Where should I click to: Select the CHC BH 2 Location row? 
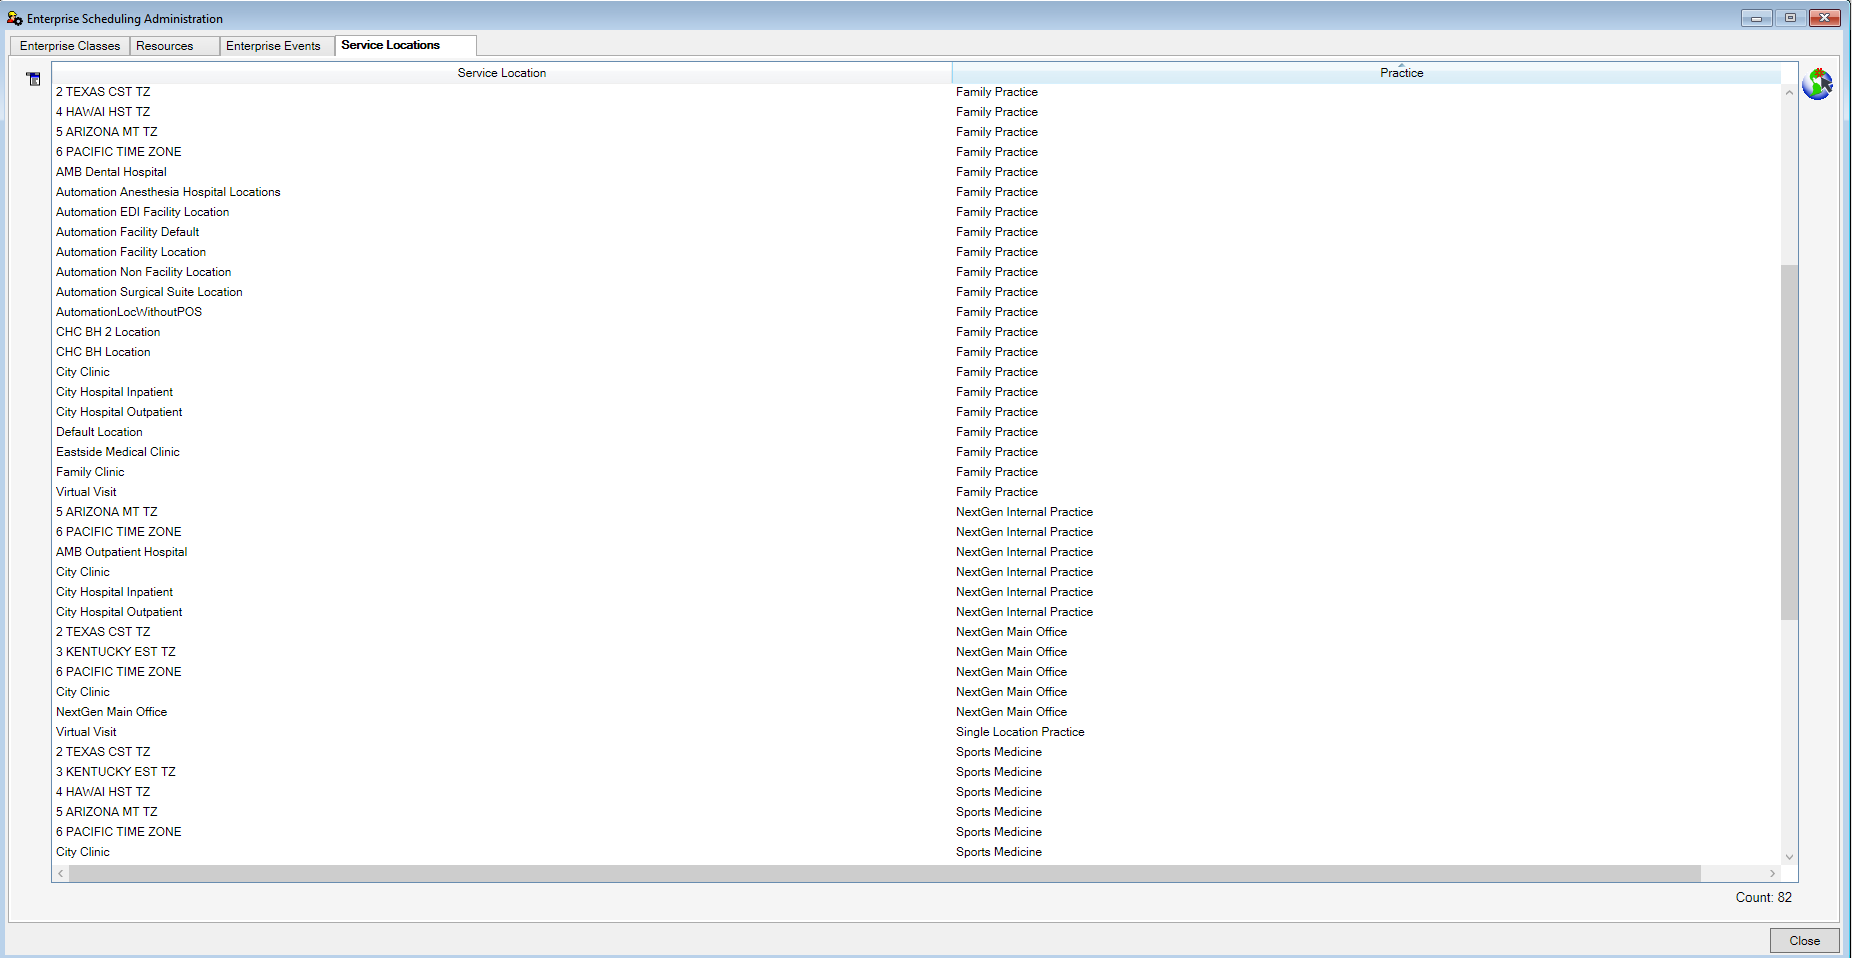click(917, 332)
